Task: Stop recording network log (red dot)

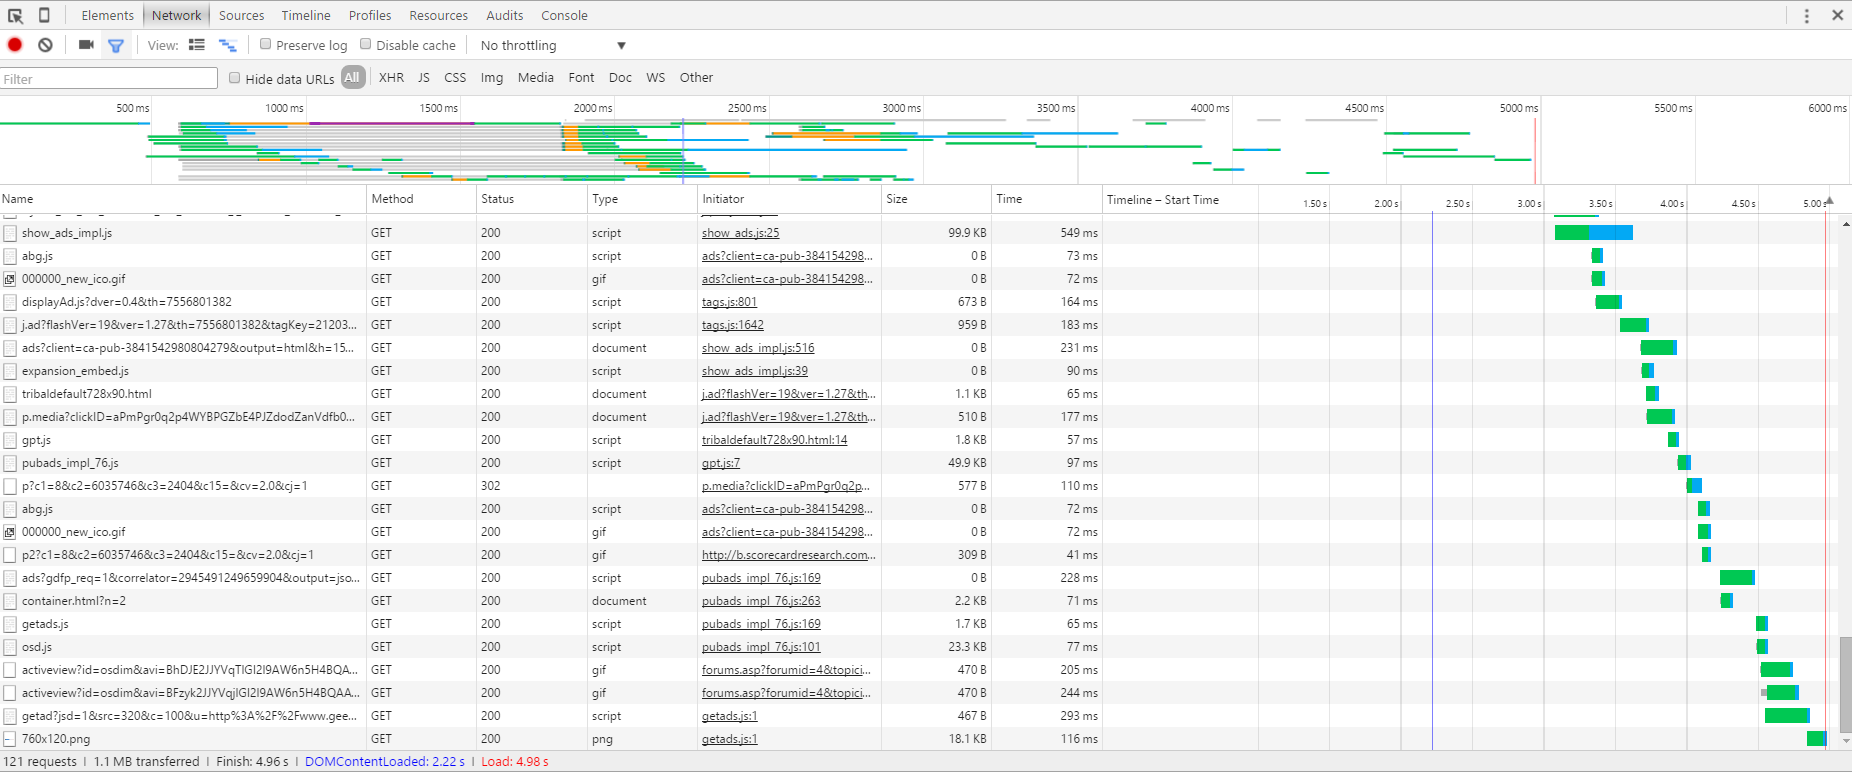Action: 15,45
